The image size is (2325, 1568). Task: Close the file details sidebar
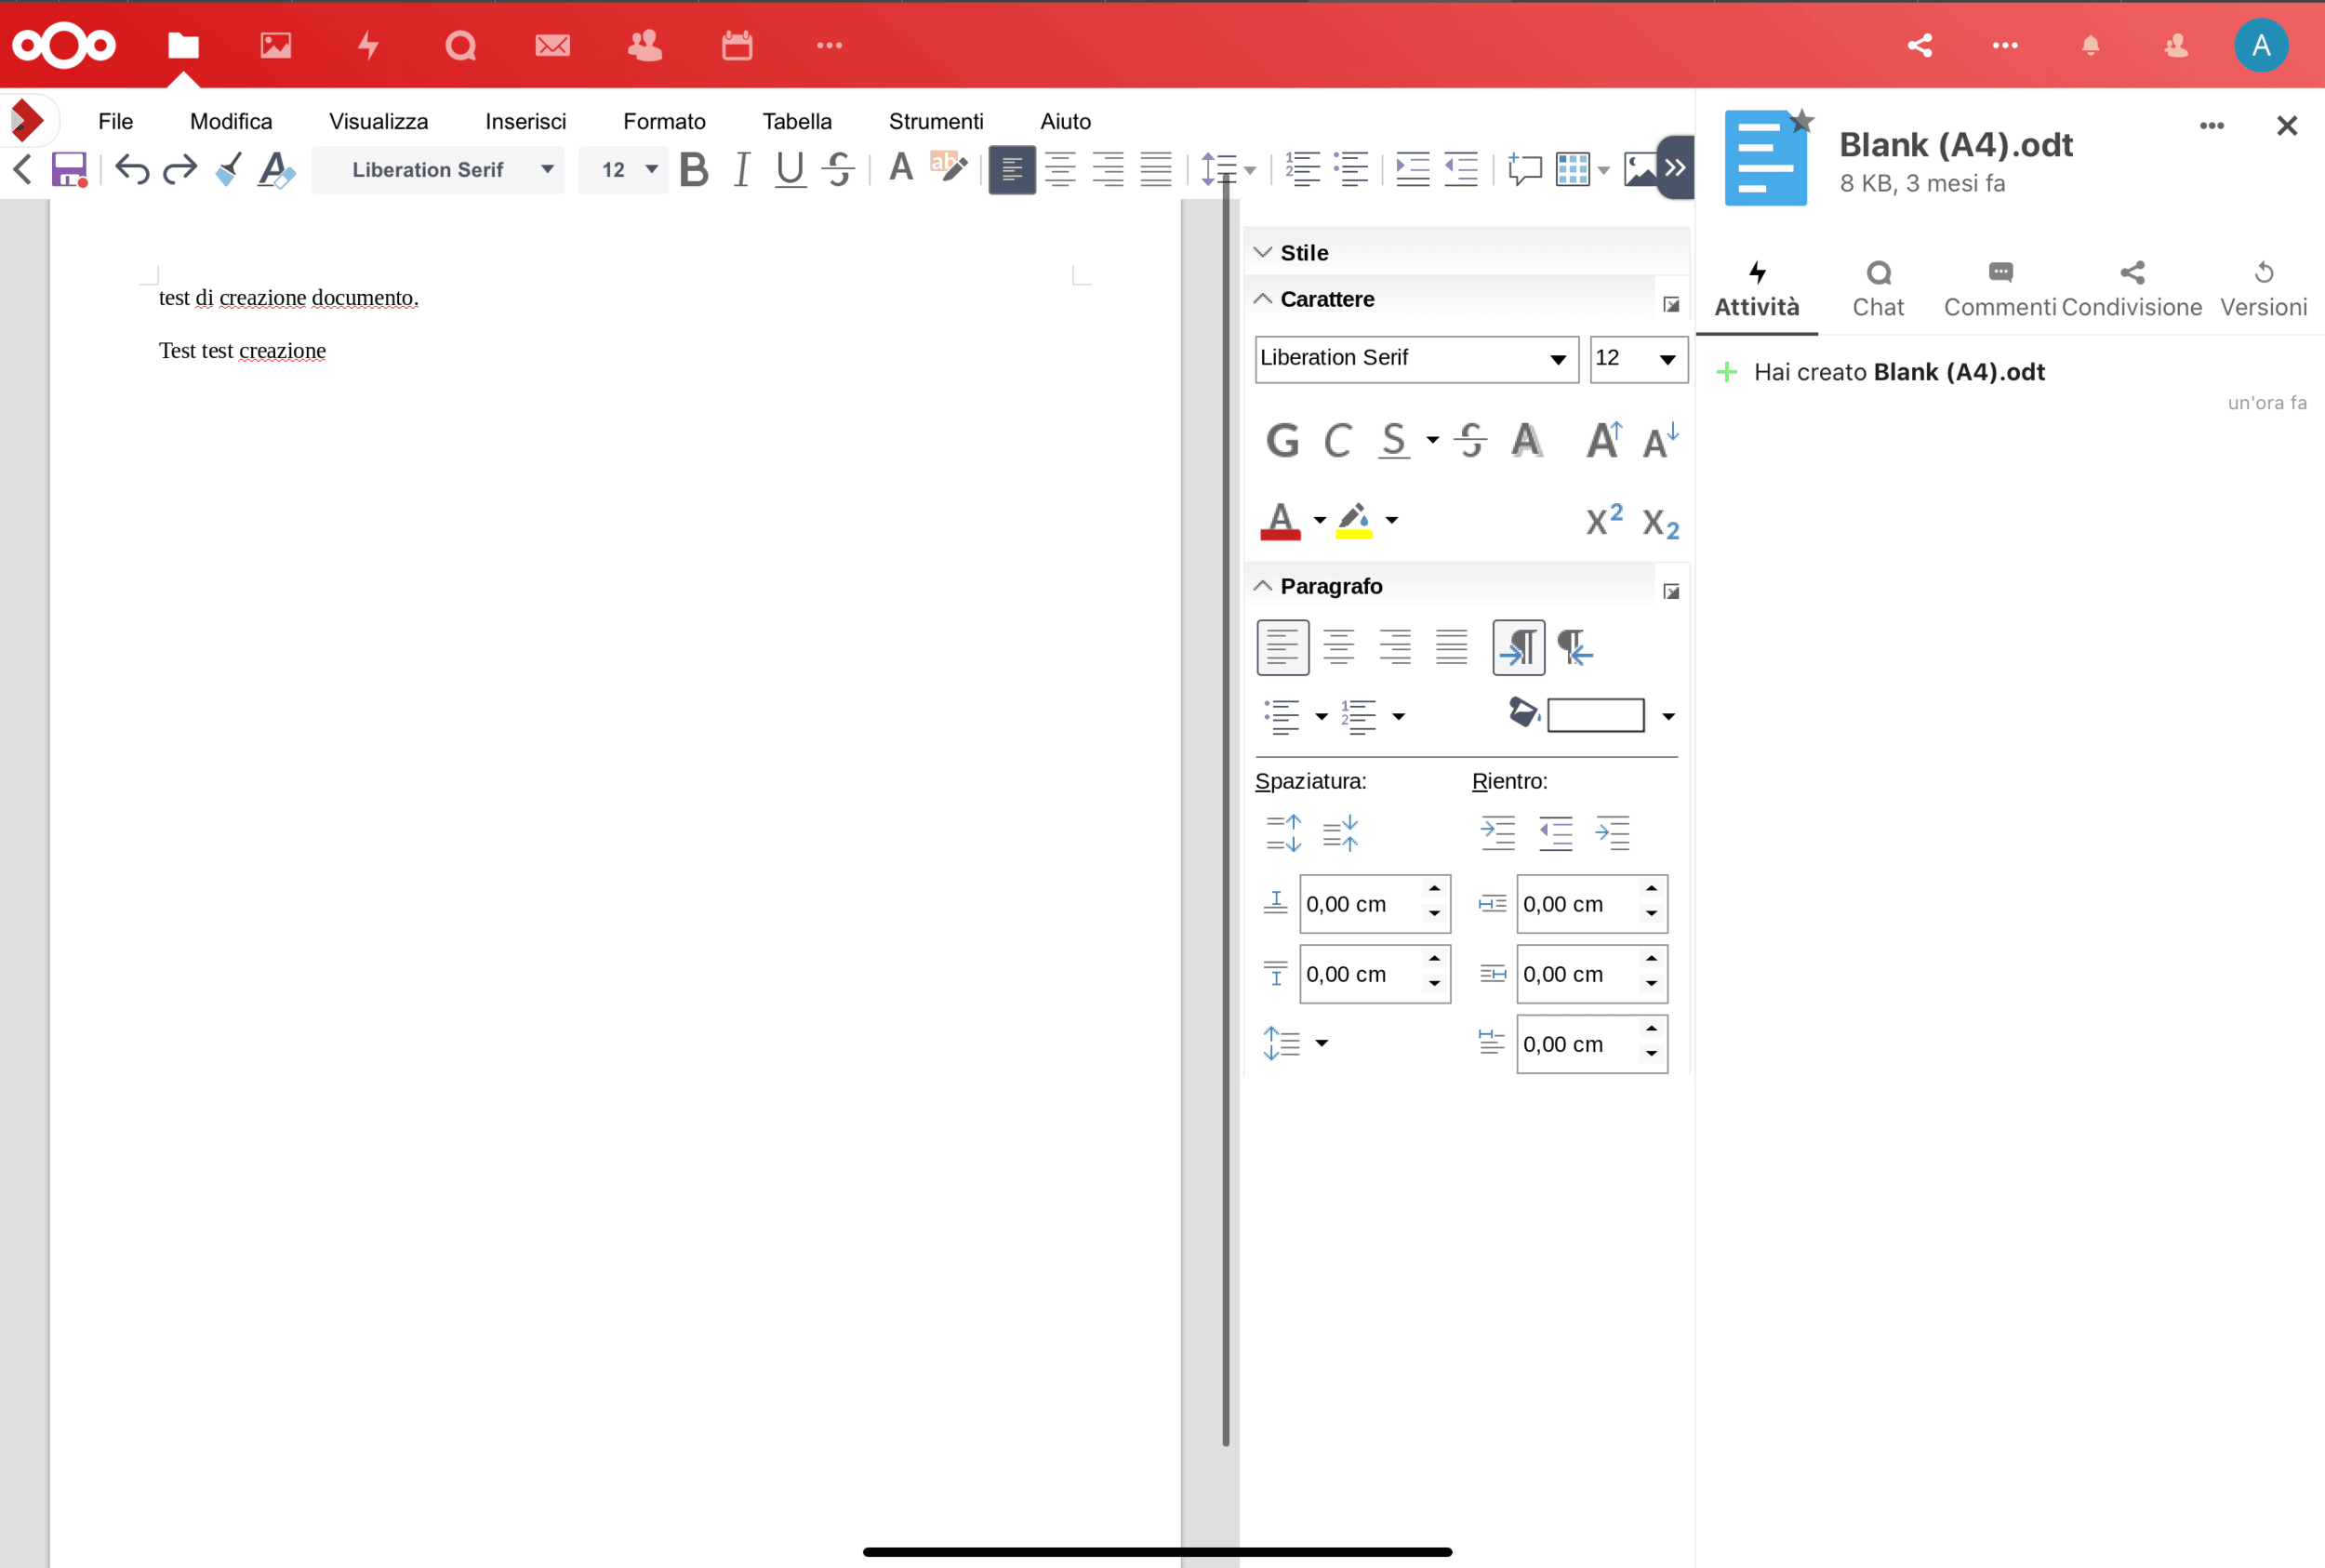point(2286,126)
